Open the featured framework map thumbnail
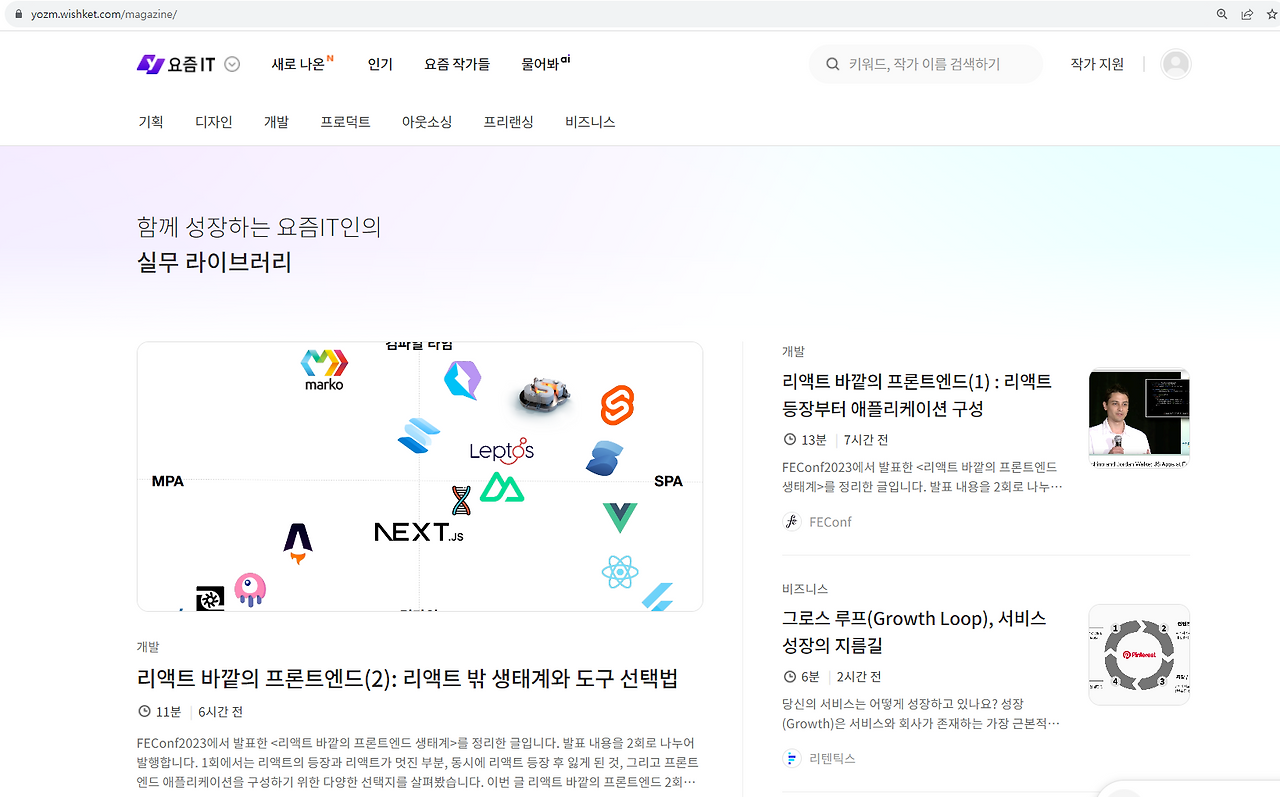1280x797 pixels. click(420, 476)
